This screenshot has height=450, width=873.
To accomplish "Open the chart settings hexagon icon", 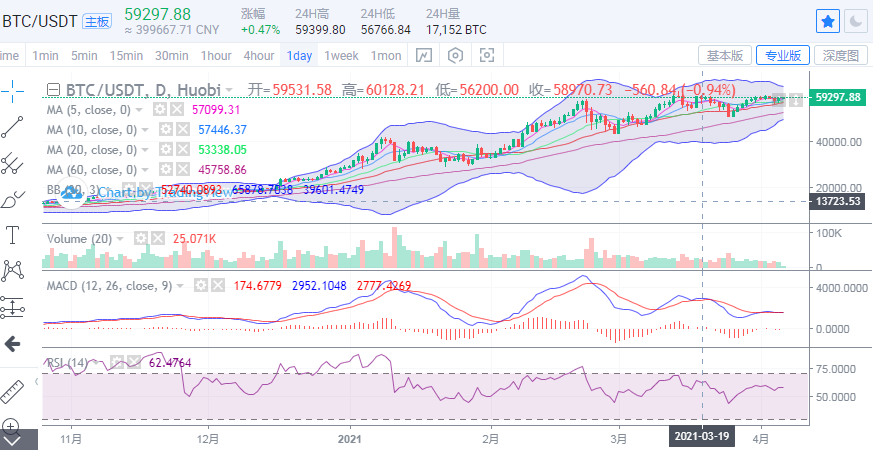I will [x=457, y=55].
